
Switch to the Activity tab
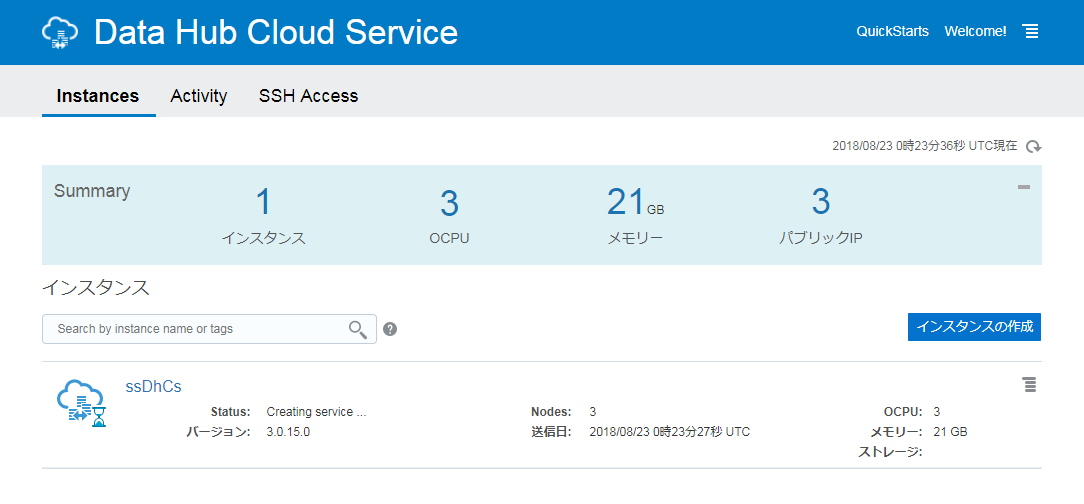199,96
